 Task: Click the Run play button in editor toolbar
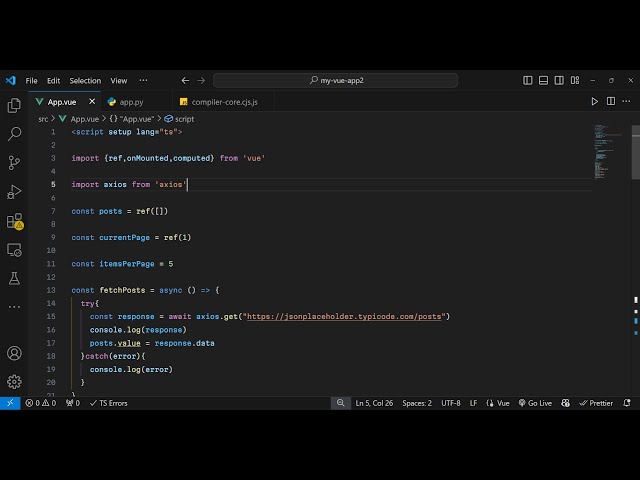tap(594, 101)
